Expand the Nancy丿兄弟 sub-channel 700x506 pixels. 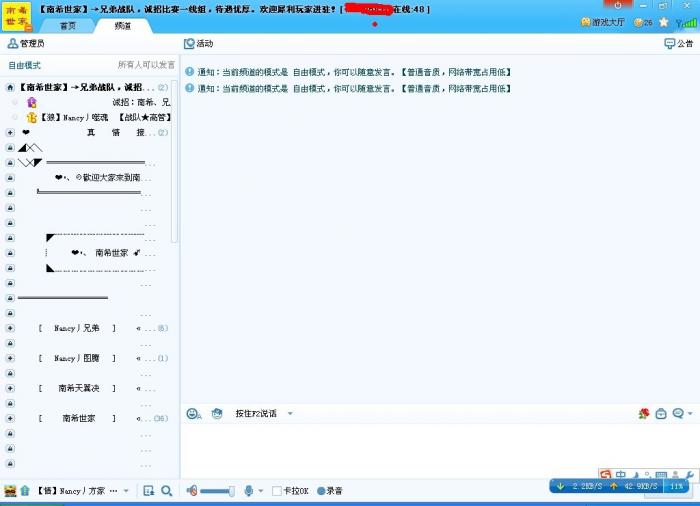10,328
